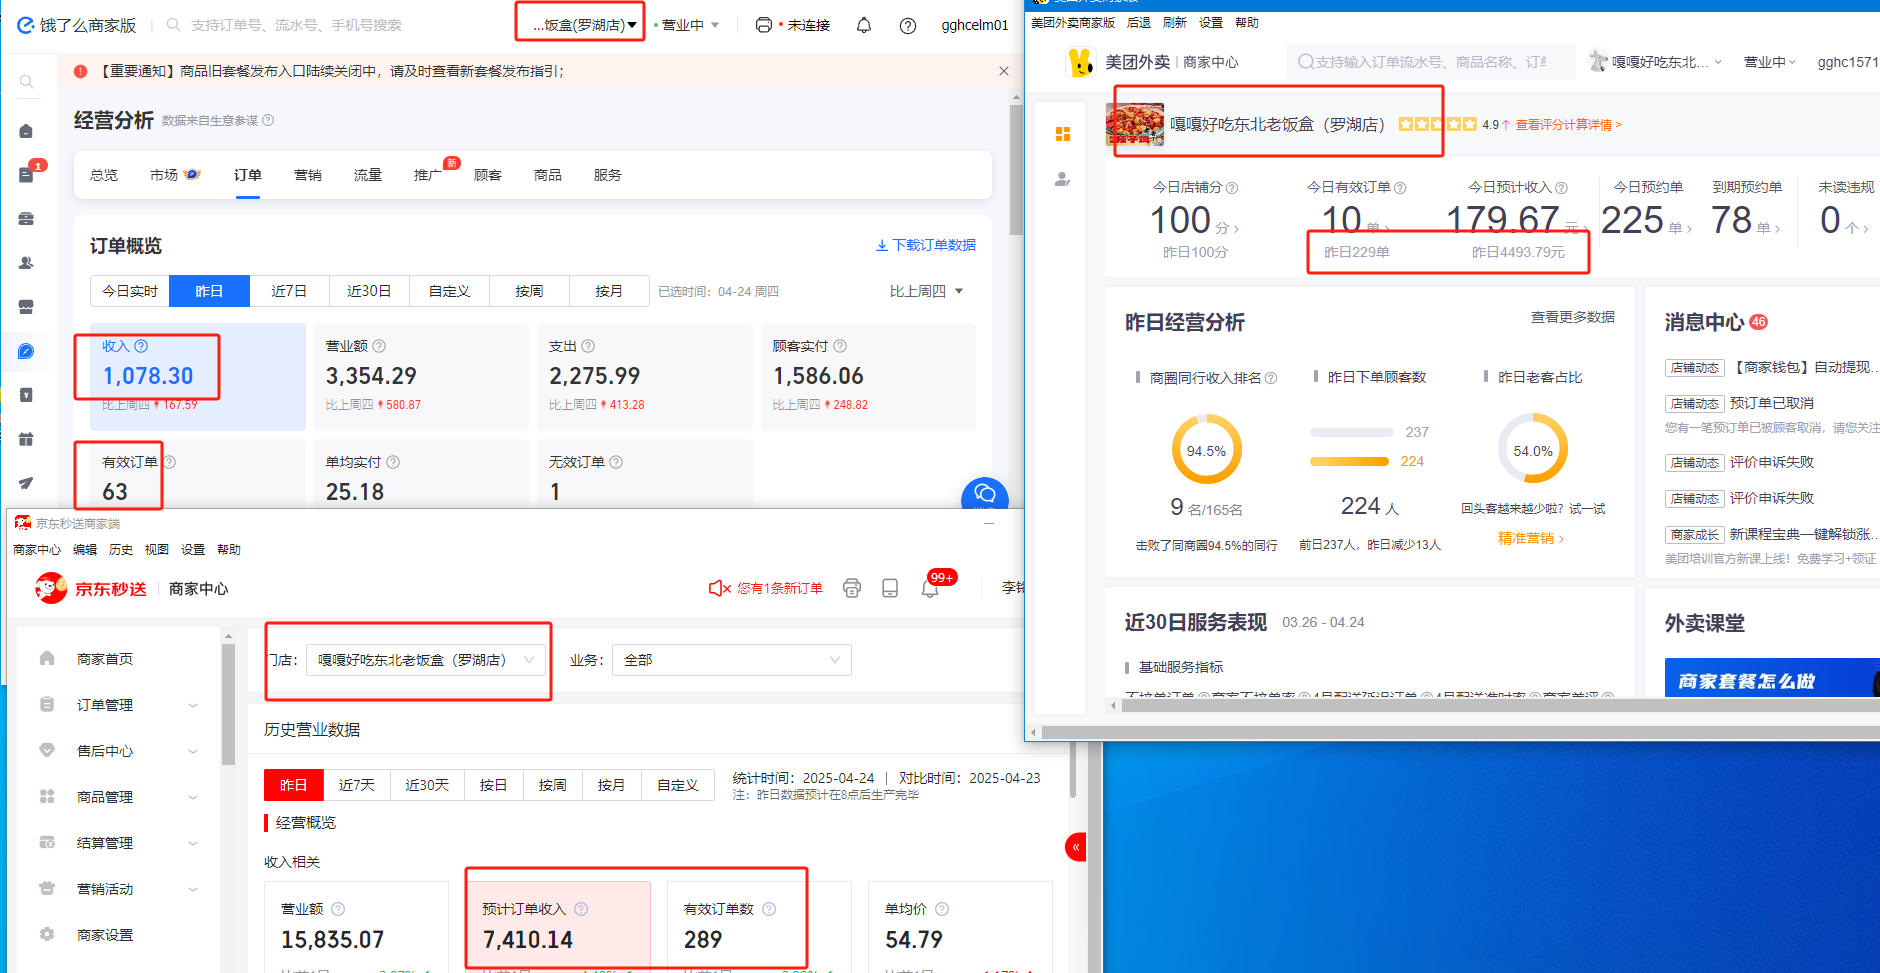The image size is (1880, 973).
Task: Click info icon next to 收入
Action: click(141, 346)
